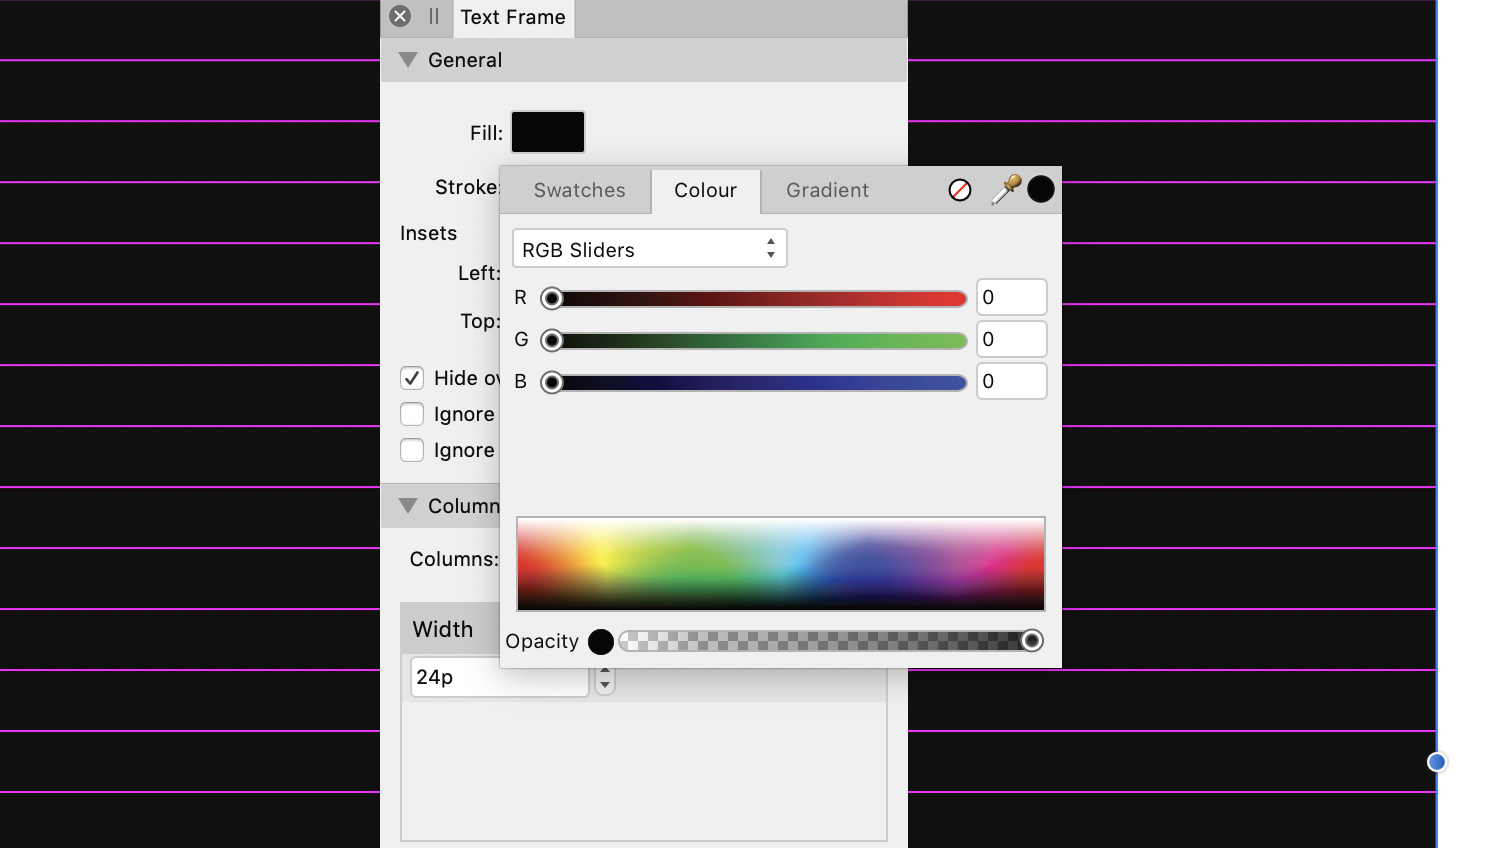This screenshot has width=1500, height=848.
Task: Pick a colour from the spectrum strip
Action: (x=781, y=563)
